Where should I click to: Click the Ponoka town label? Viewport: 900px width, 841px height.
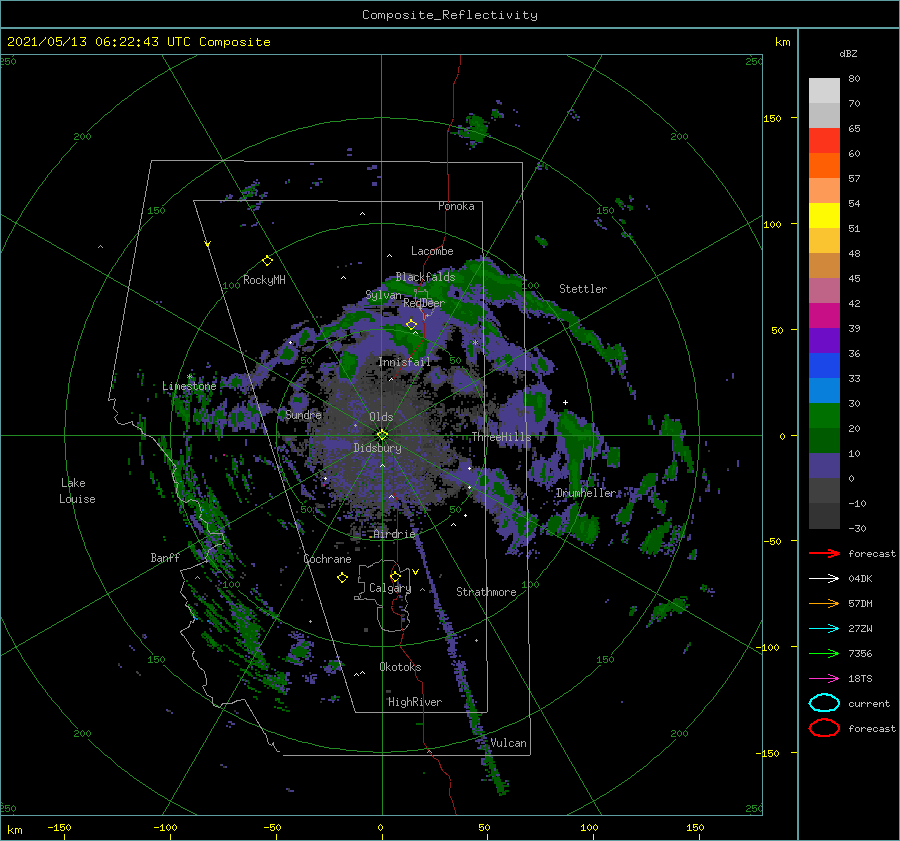tap(456, 206)
